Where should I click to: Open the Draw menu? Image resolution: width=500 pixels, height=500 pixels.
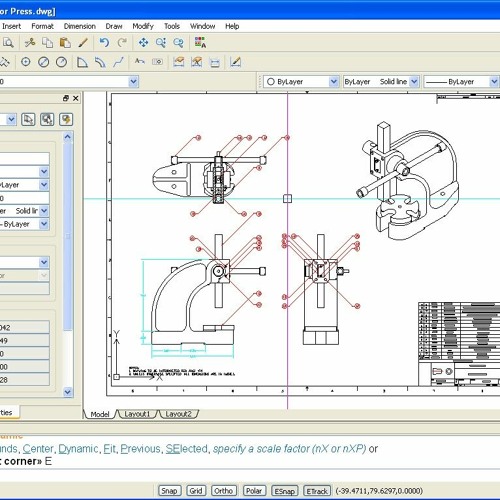pos(114,26)
